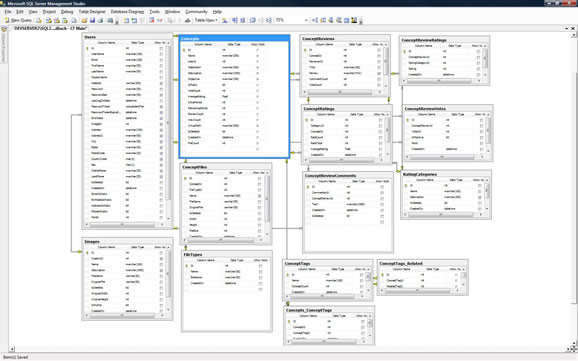The height and width of the screenshot is (361, 578).
Task: Open the auto-hidden Object Explorer side tab
Action: 4,45
